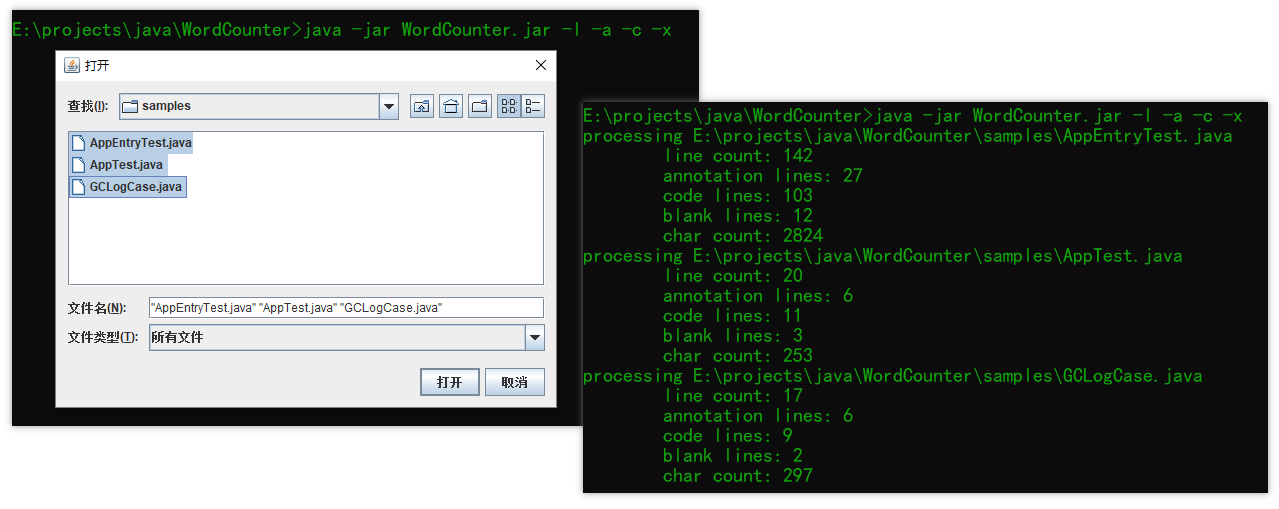The height and width of the screenshot is (509, 1279).
Task: Click 'blank lines: 12' in console
Action: 738,216
